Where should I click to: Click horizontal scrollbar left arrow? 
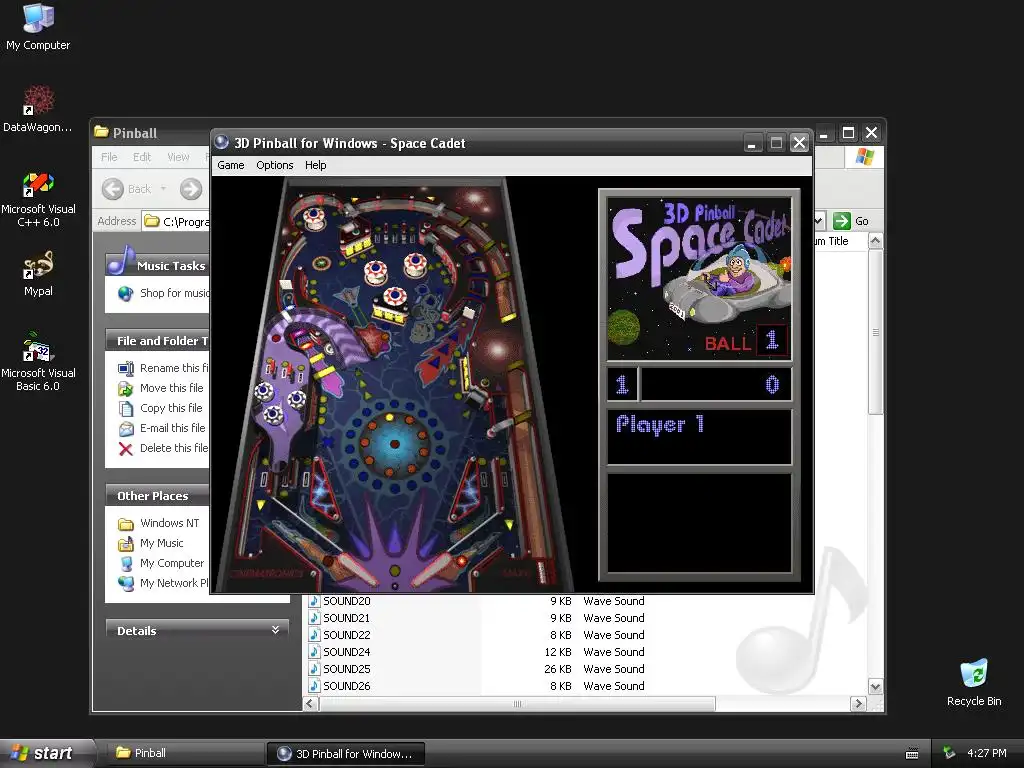point(311,703)
